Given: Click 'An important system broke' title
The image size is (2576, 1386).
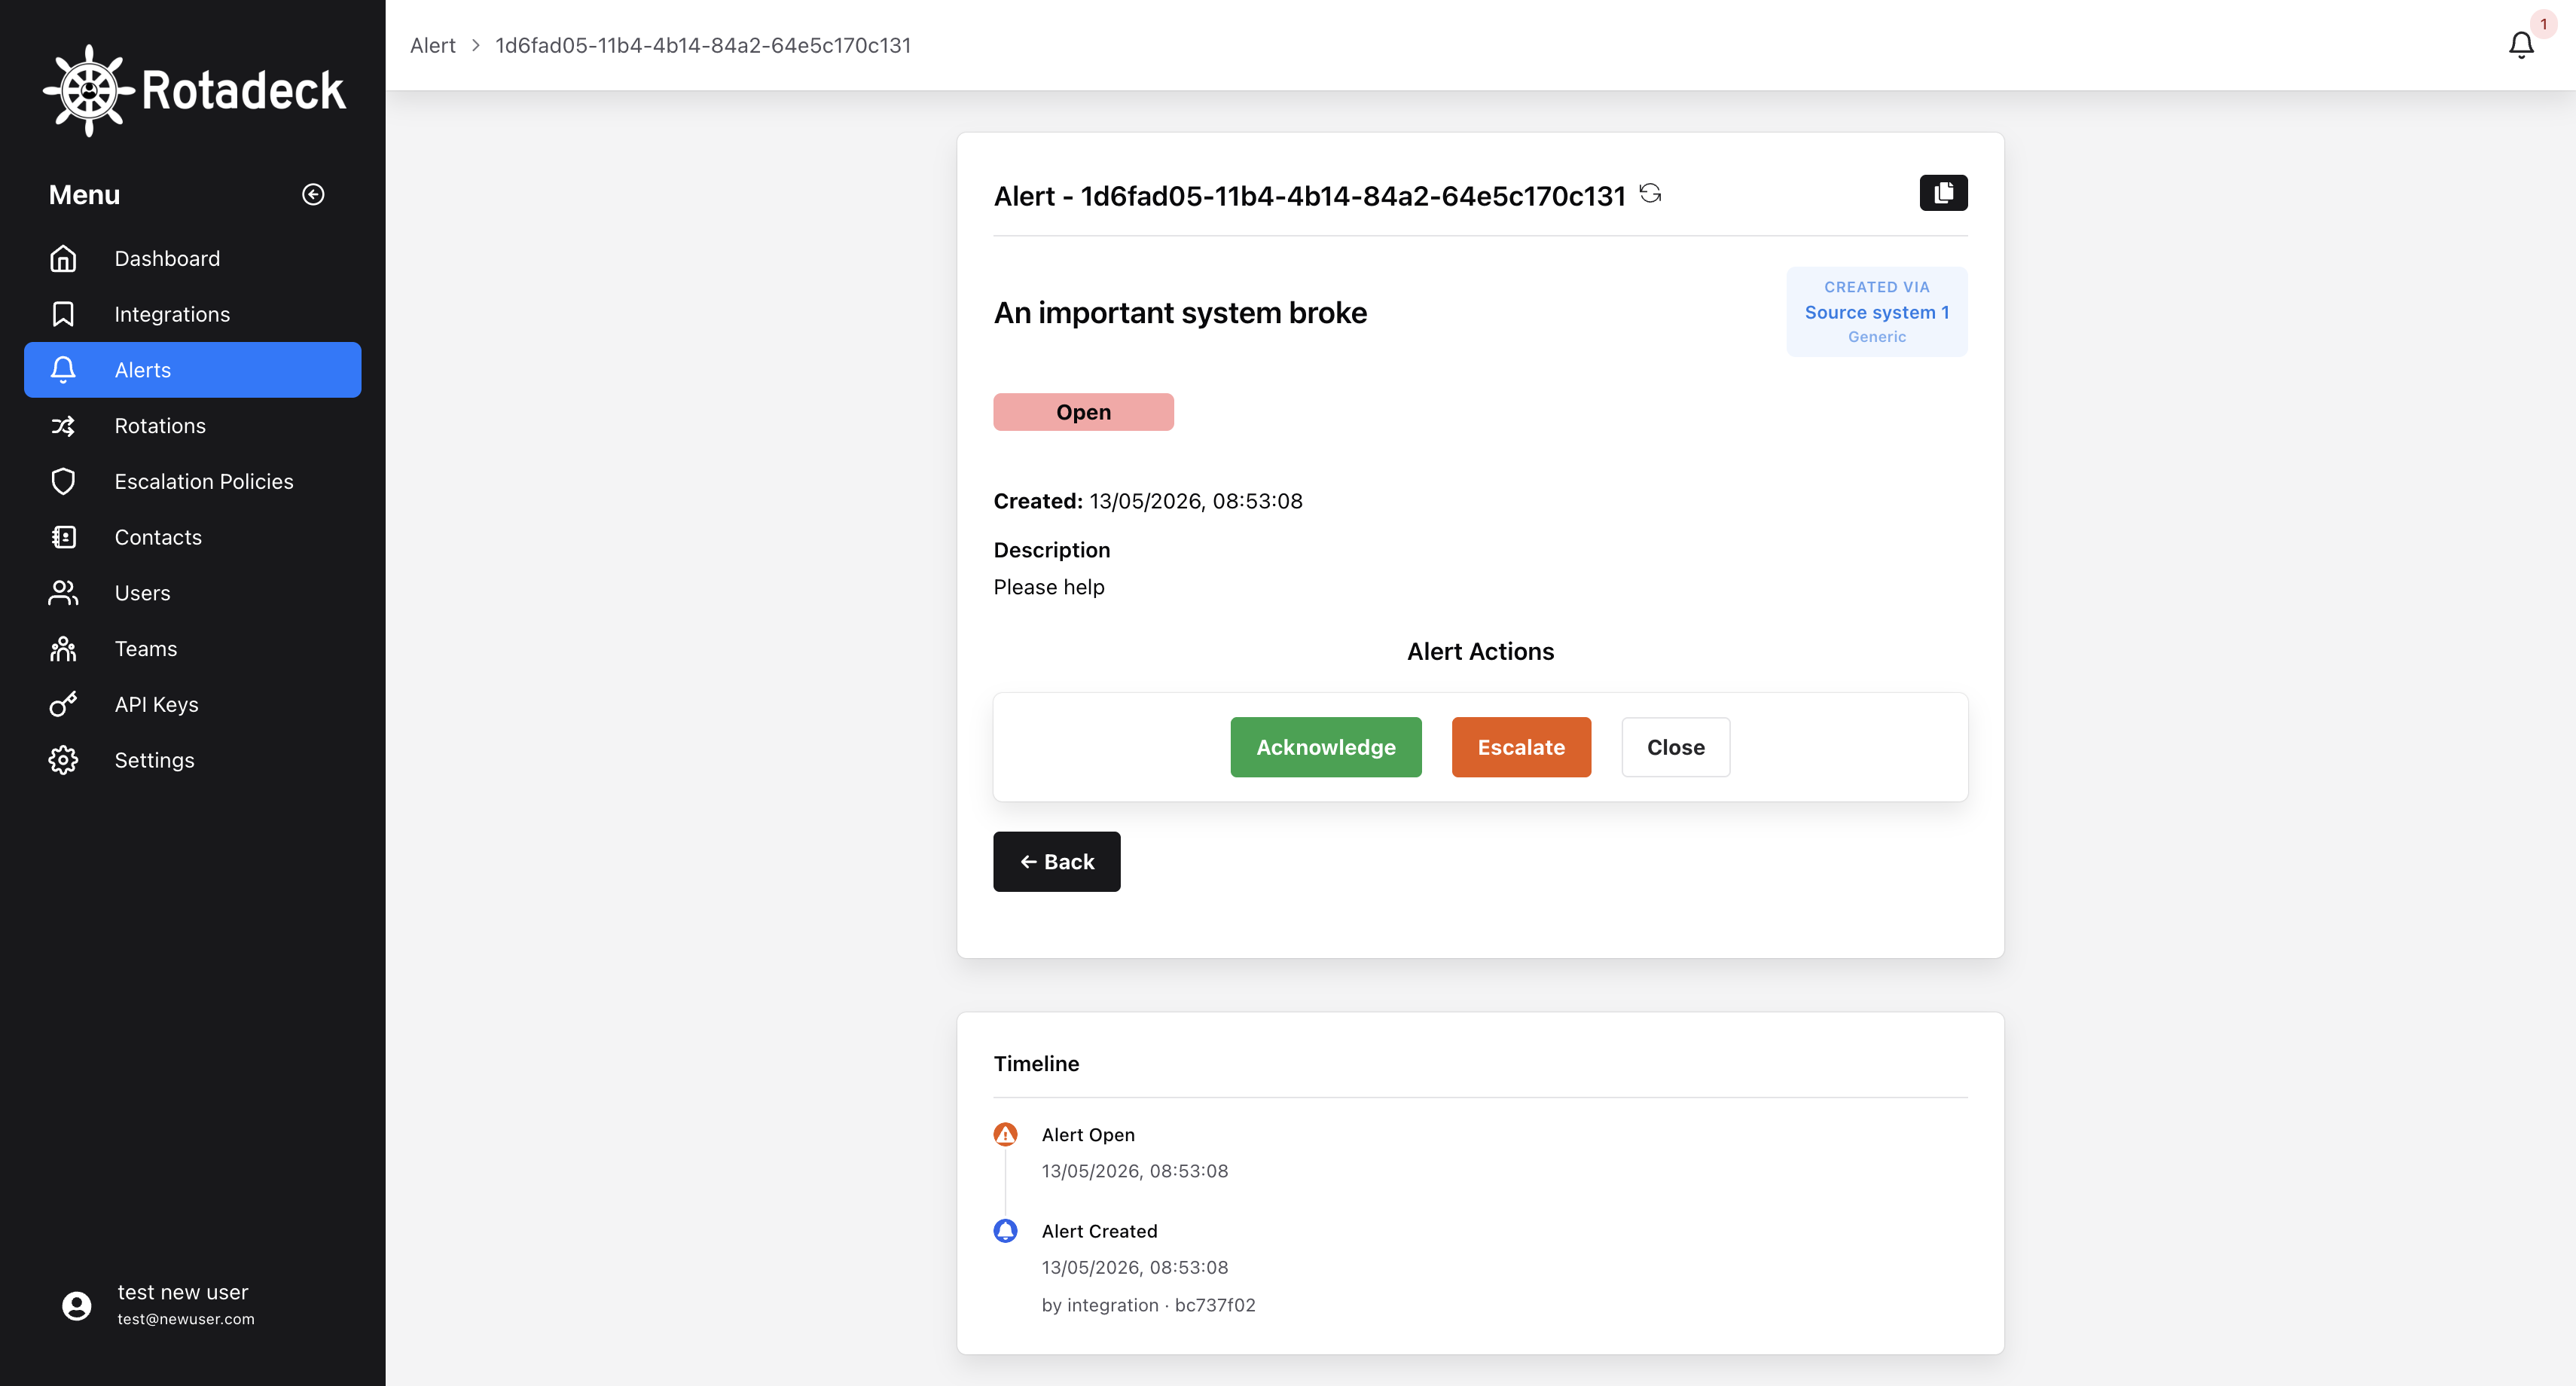Looking at the screenshot, I should tap(1180, 313).
